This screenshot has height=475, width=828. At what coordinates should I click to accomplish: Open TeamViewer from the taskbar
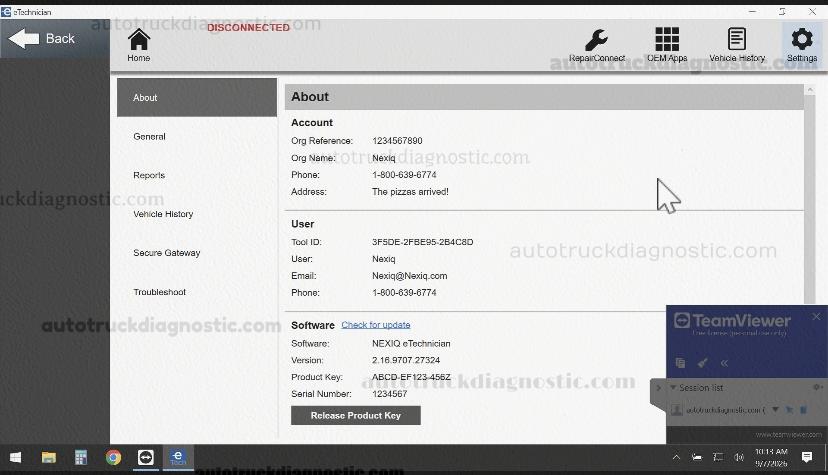pos(146,458)
